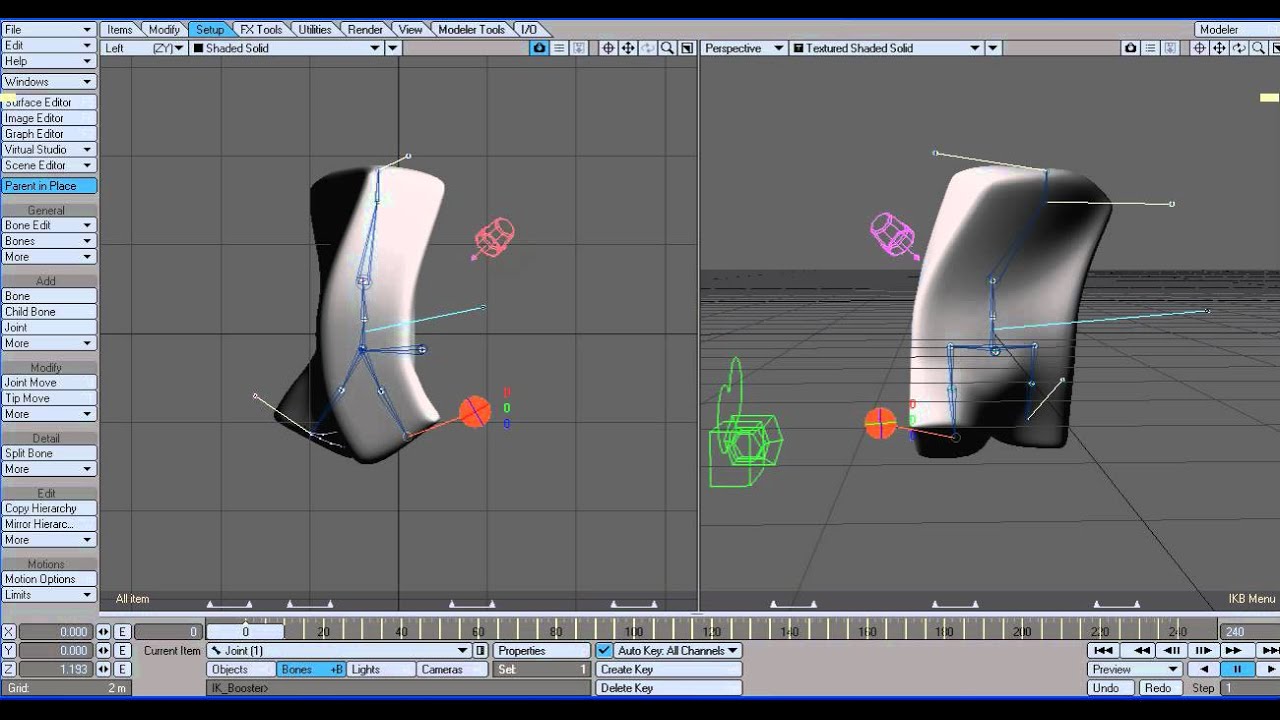Switch to the Modeler Tools tab
Viewport: 1280px width, 720px height.
pos(472,30)
